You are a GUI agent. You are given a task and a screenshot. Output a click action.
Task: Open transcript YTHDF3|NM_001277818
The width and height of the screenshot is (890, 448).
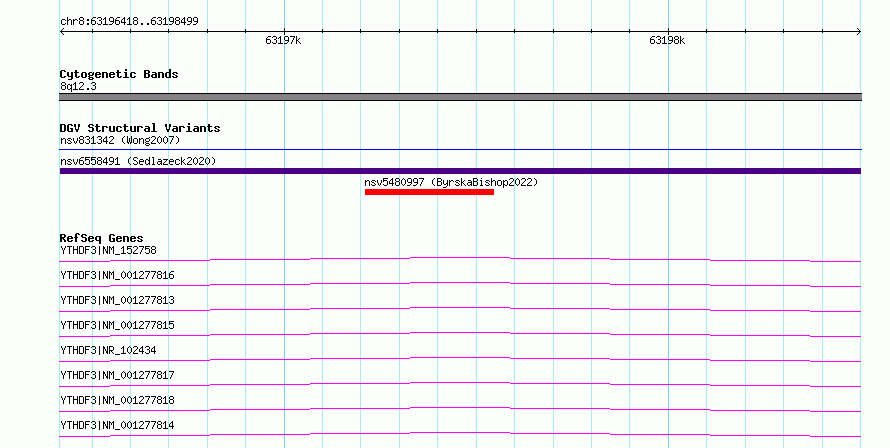(117, 400)
